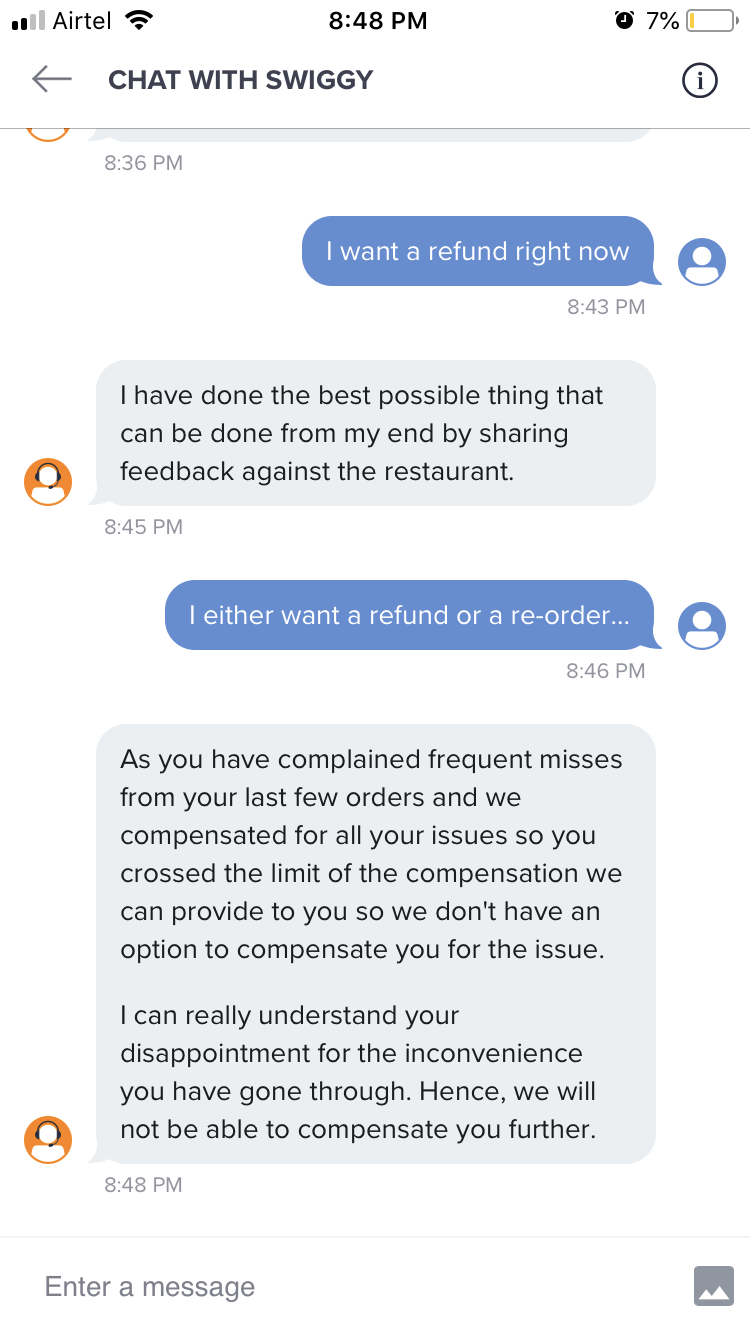Tap the status bar clock

pos(378,21)
